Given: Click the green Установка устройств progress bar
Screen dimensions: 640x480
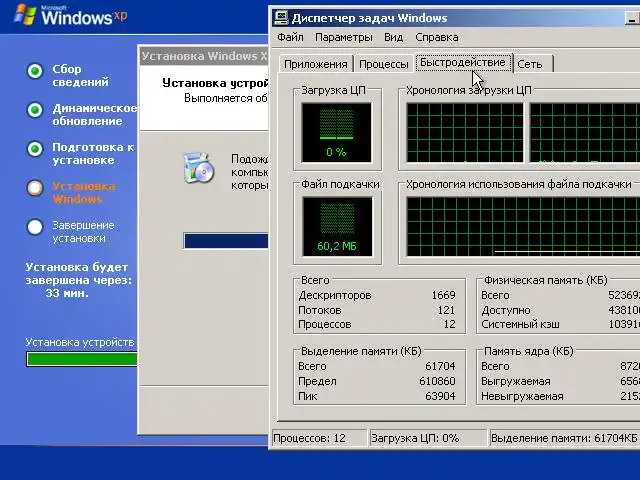Looking at the screenshot, I should pyautogui.click(x=82, y=359).
